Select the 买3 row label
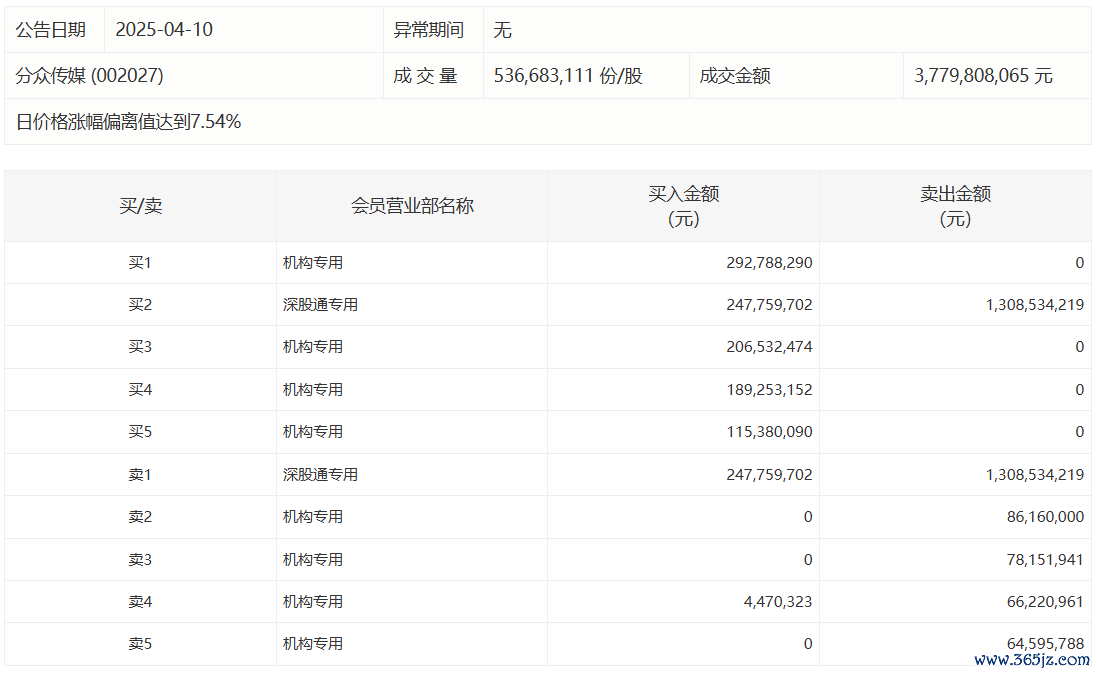 coord(140,346)
